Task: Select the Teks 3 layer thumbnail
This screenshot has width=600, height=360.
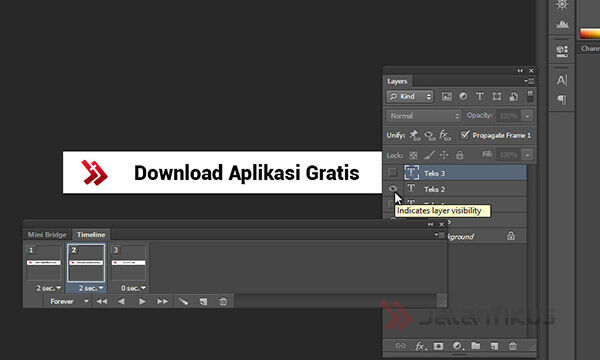Action: pyautogui.click(x=411, y=173)
